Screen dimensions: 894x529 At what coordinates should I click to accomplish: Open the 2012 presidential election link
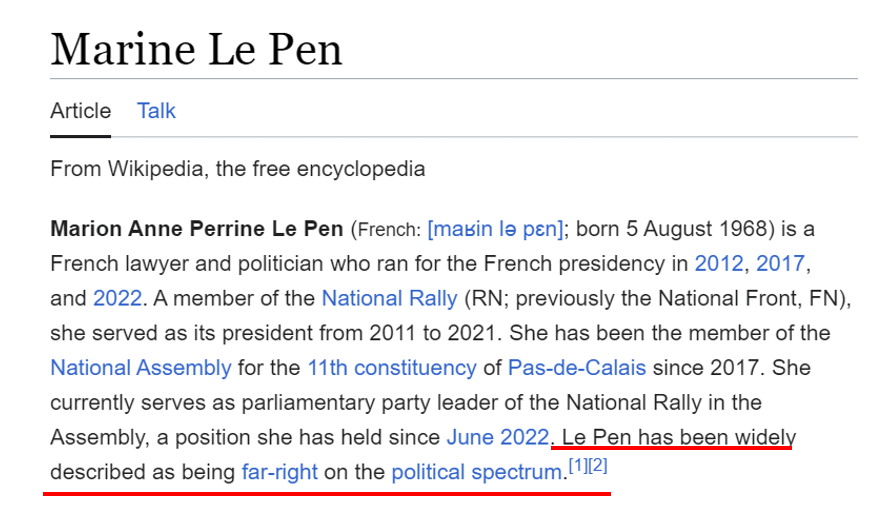click(720, 264)
